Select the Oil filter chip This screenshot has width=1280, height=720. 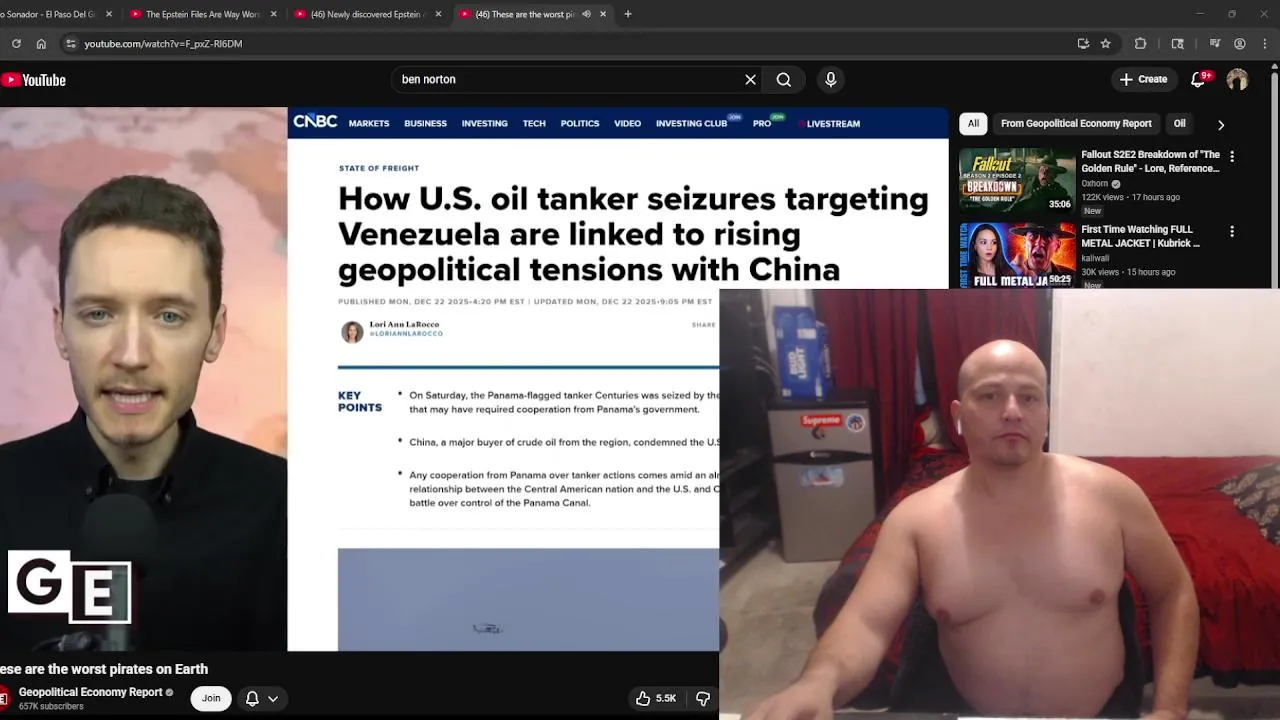(1180, 124)
